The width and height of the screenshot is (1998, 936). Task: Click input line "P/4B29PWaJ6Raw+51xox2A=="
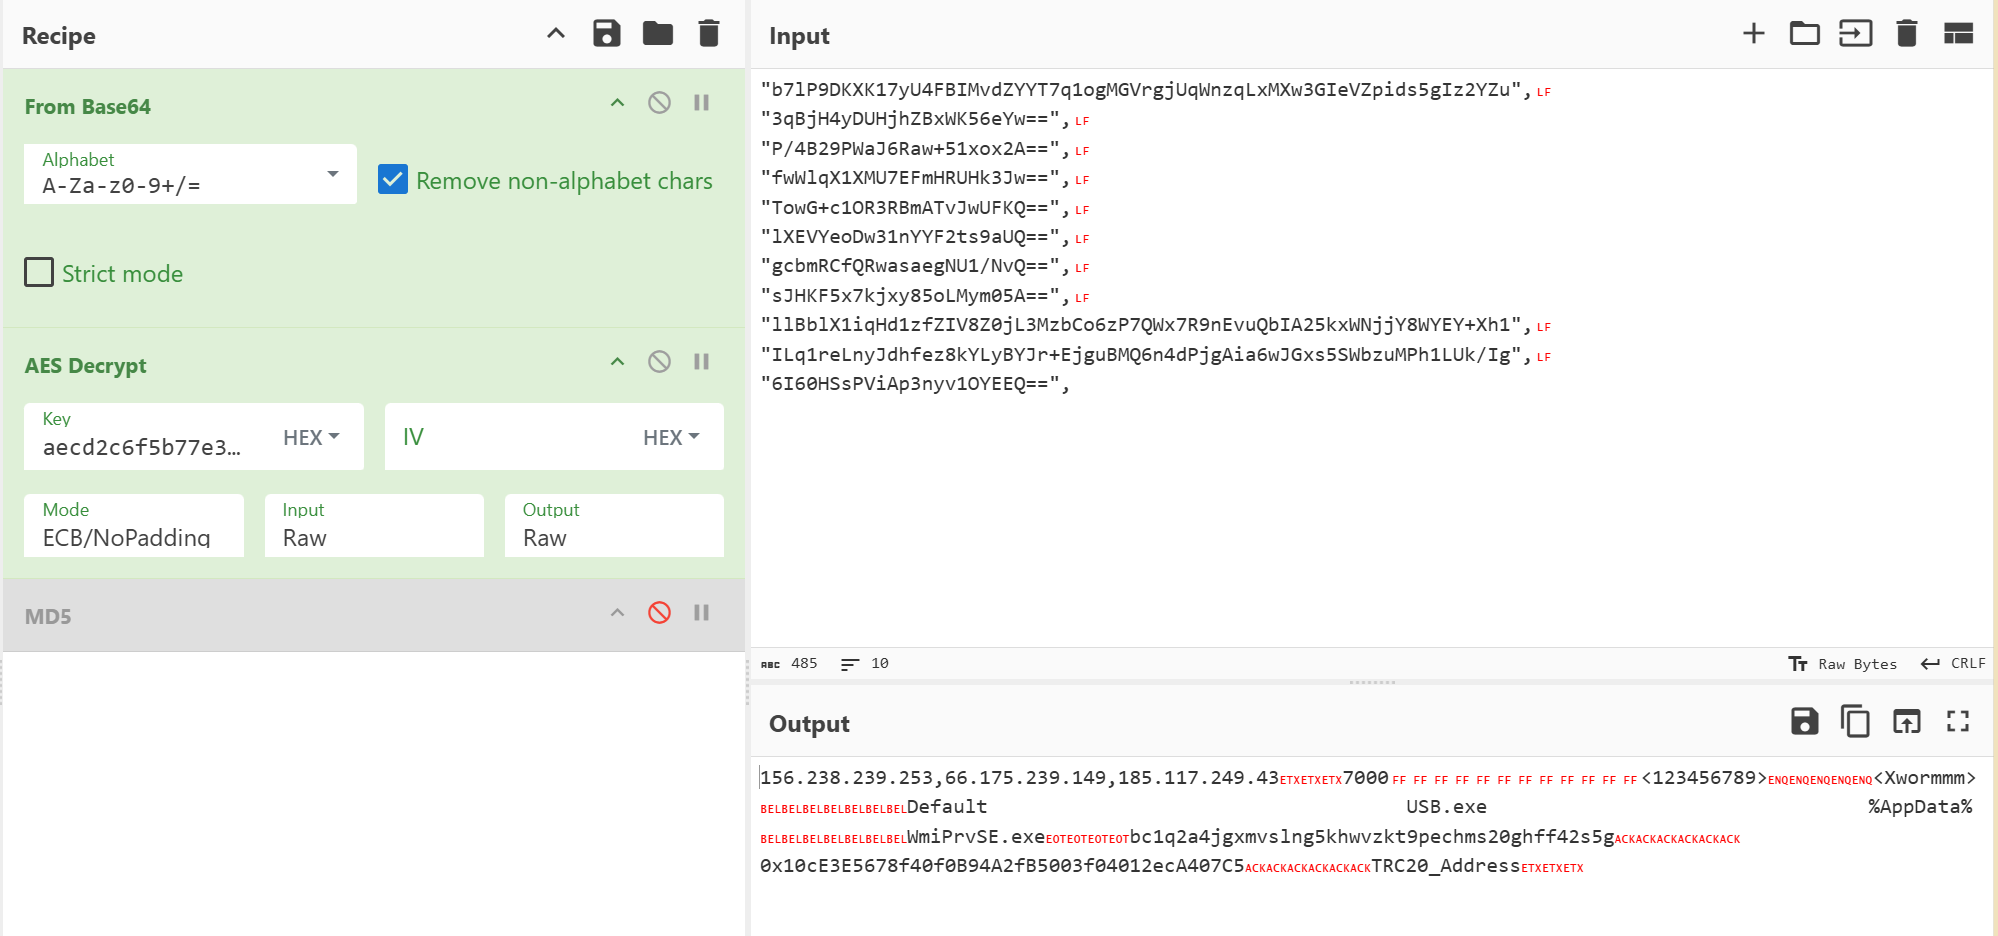(916, 149)
